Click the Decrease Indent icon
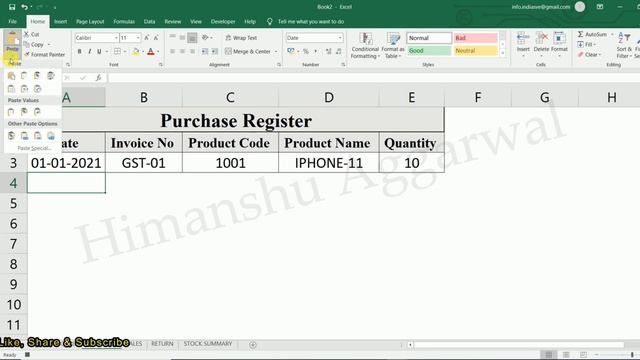640x360 pixels. [205, 51]
